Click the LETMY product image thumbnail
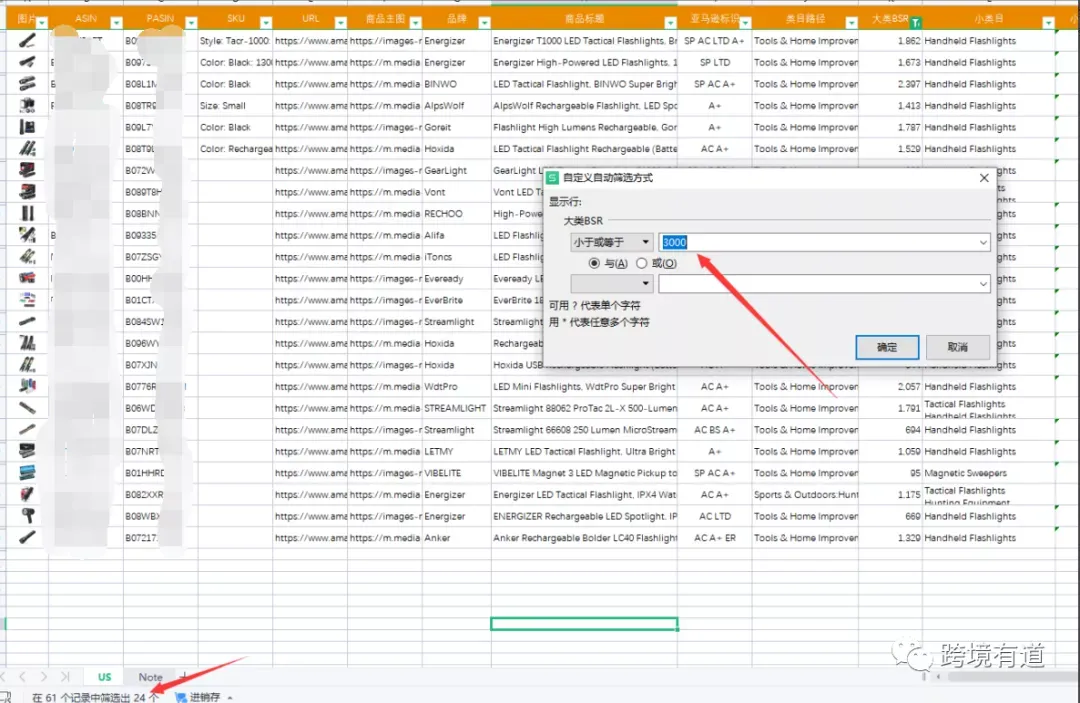 coord(27,451)
